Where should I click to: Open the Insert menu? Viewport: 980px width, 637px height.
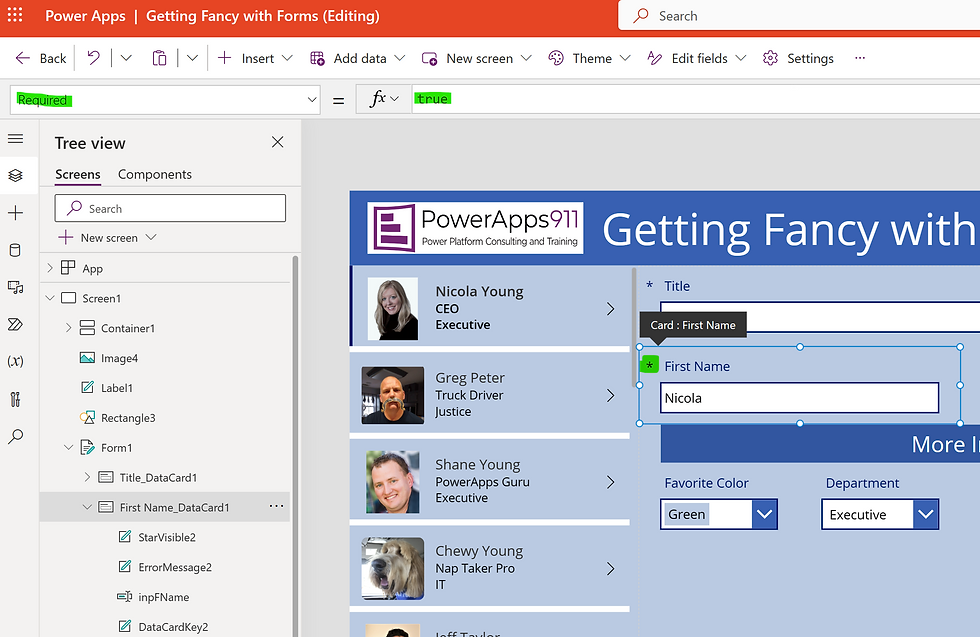[255, 58]
